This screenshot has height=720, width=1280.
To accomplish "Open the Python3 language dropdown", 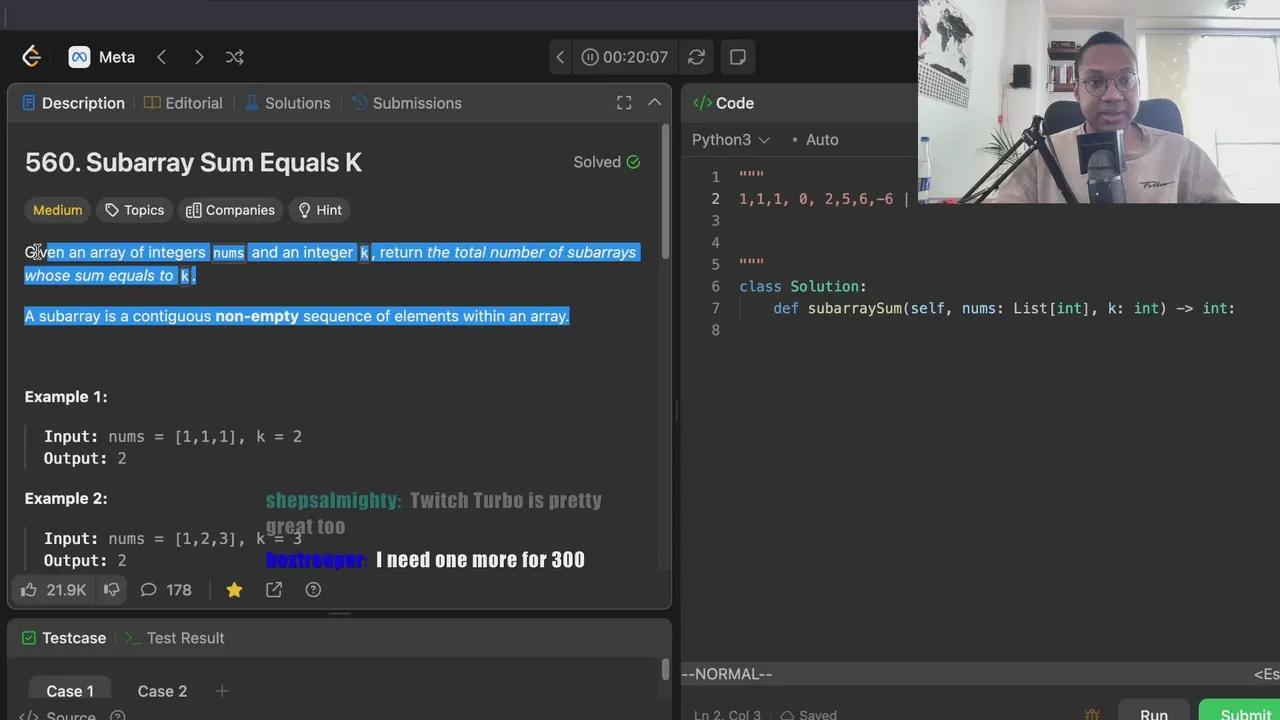I will point(730,140).
